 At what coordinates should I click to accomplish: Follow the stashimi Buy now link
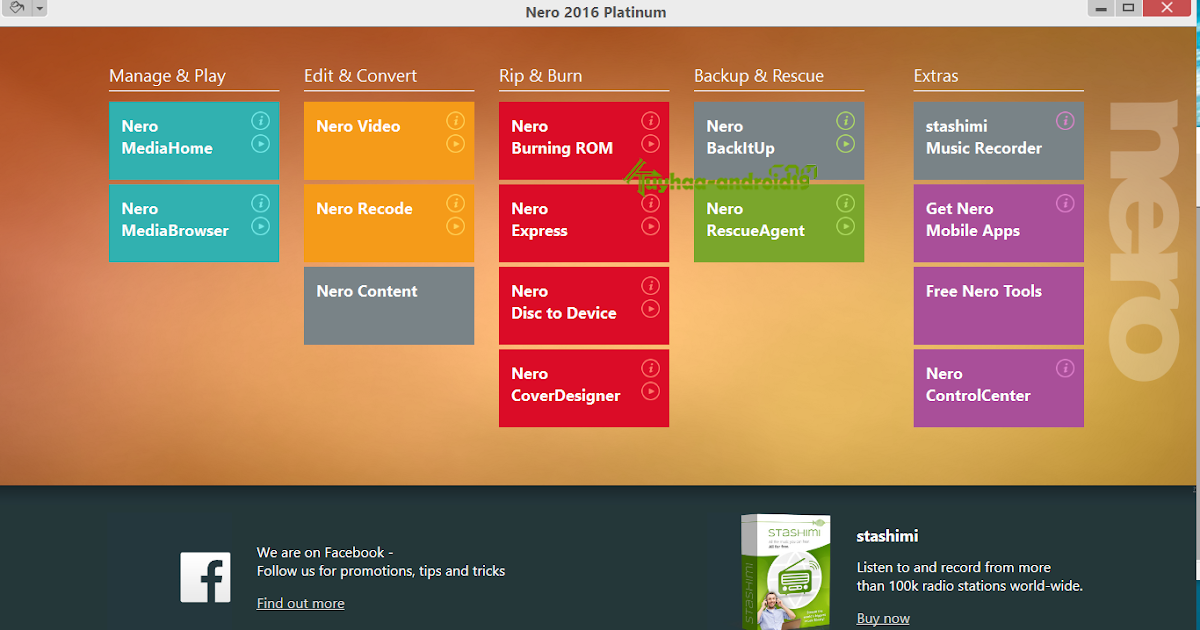click(883, 618)
